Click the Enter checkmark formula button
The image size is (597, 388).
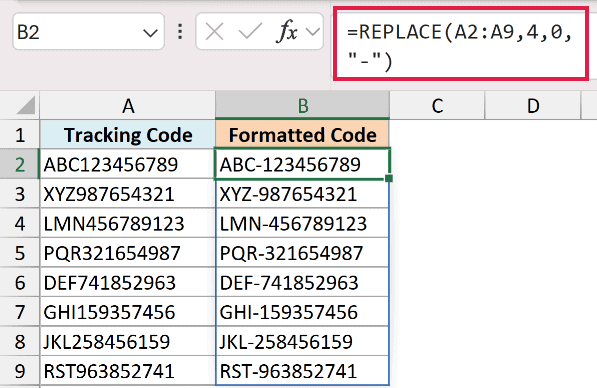250,31
